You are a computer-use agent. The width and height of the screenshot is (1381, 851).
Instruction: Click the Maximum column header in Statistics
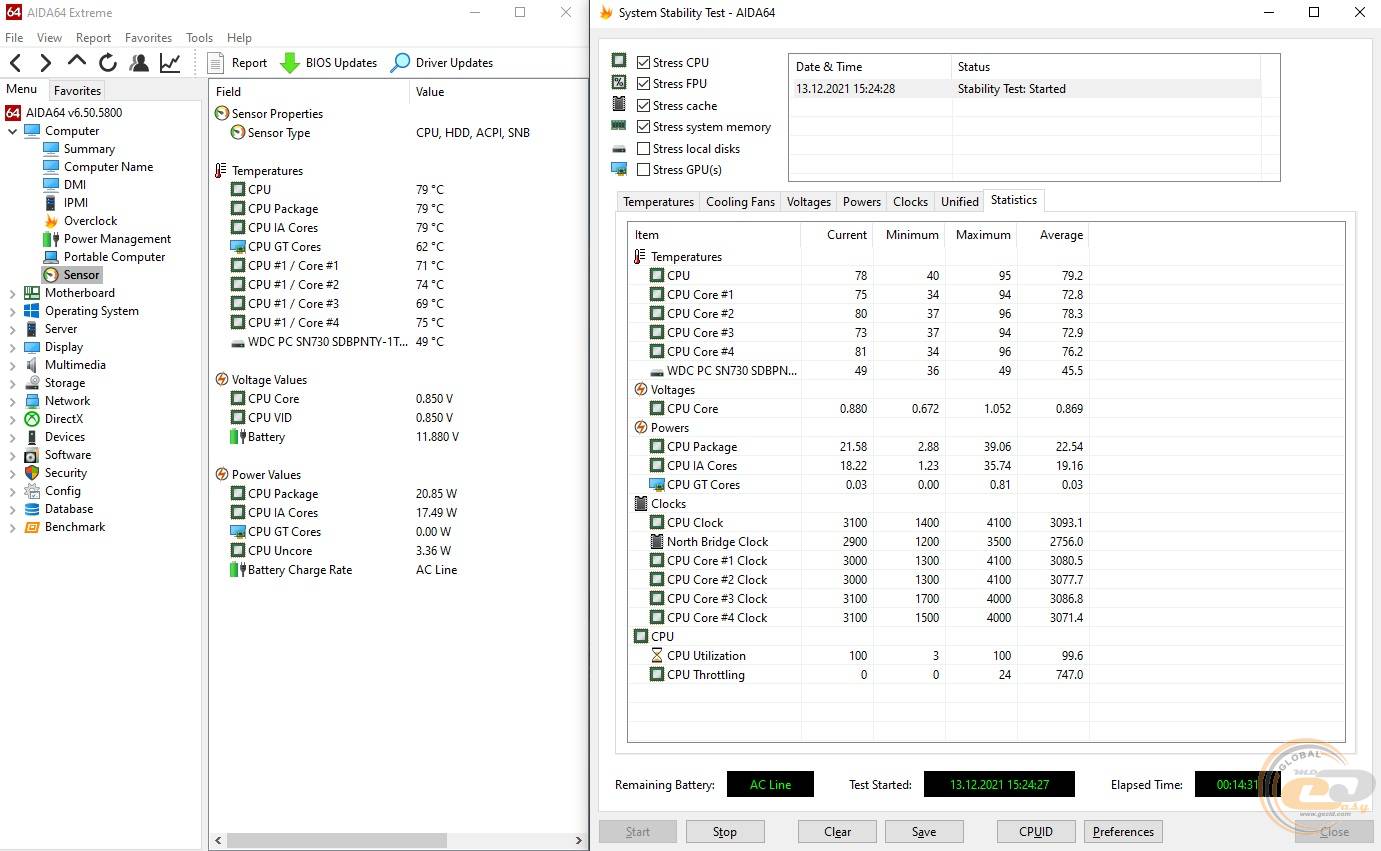coord(982,235)
